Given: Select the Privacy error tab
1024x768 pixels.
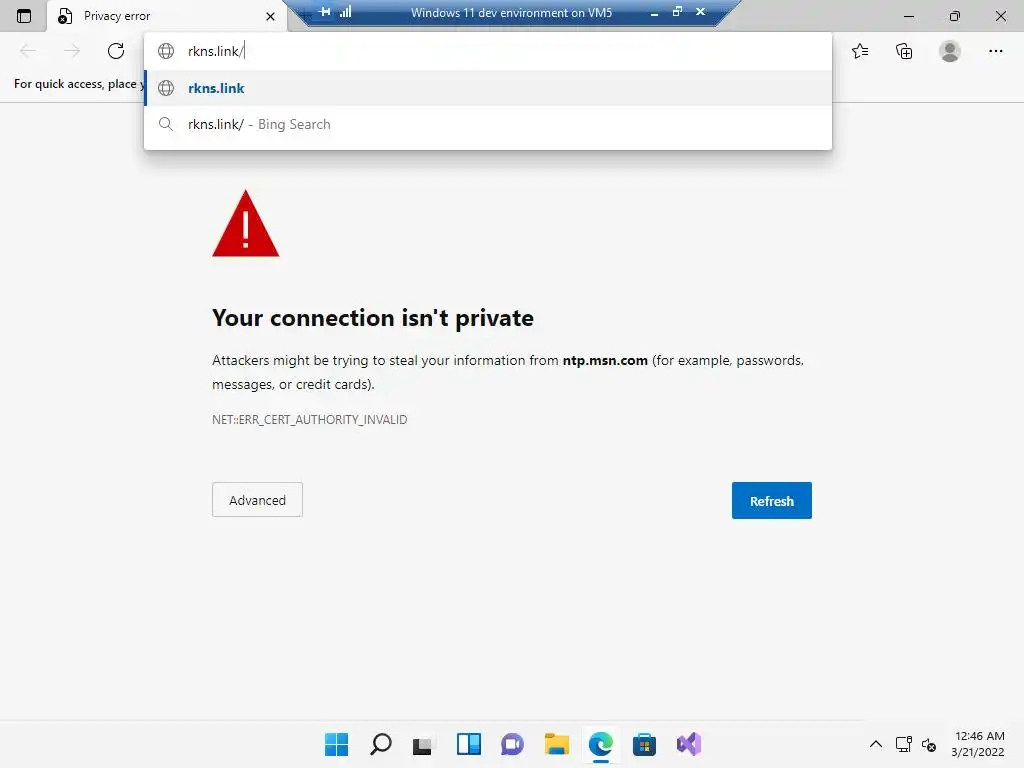Looking at the screenshot, I should click(x=167, y=16).
